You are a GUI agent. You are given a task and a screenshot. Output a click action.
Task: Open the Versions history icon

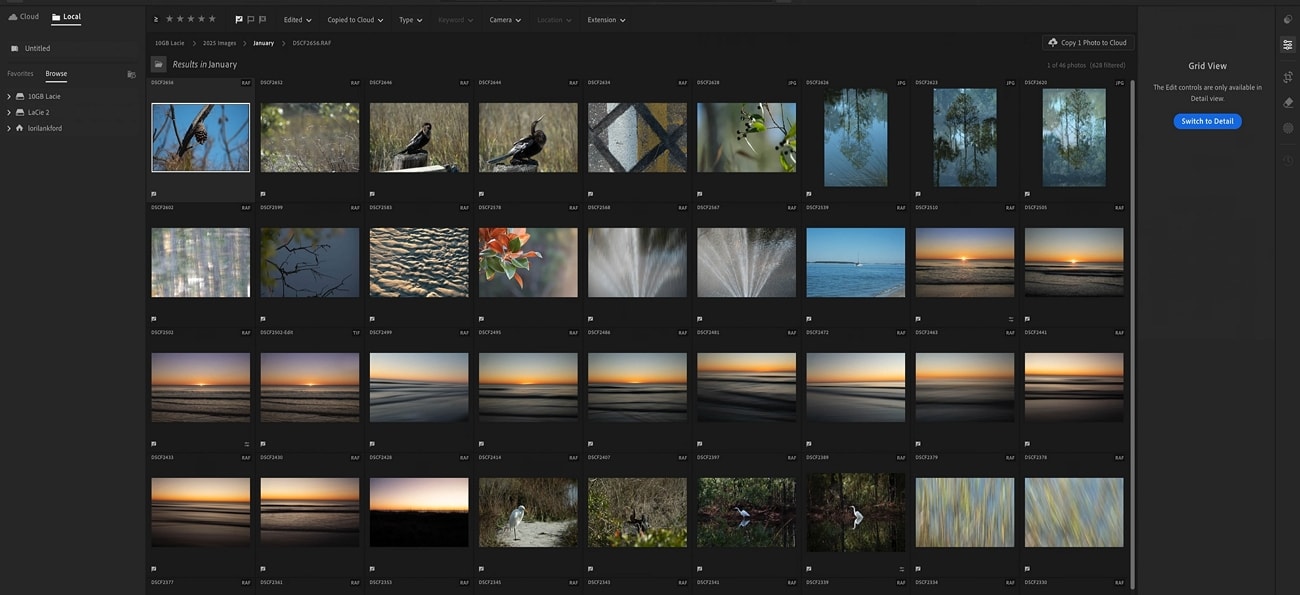tap(1288, 160)
